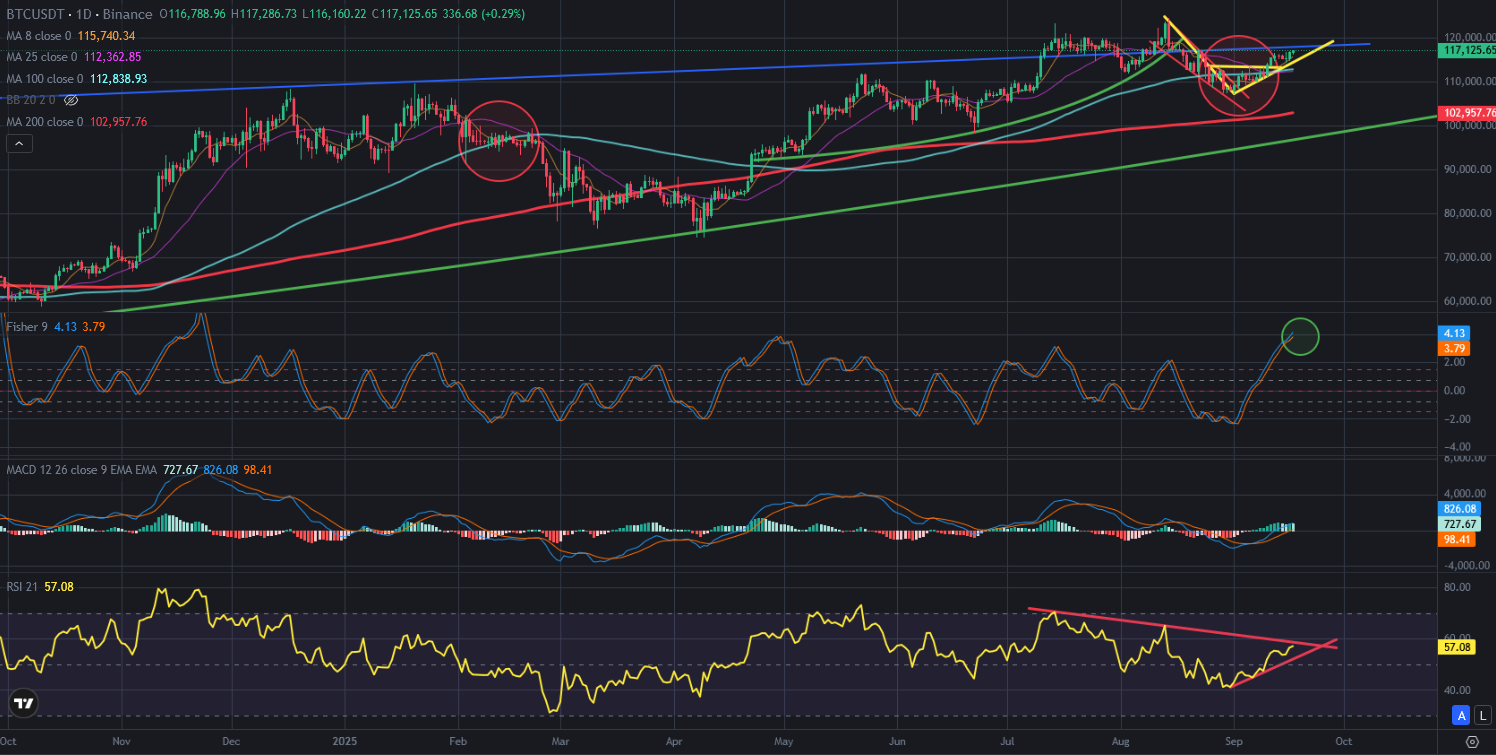This screenshot has height=755, width=1496.
Task: Click the May label on the time axis
Action: coord(783,742)
